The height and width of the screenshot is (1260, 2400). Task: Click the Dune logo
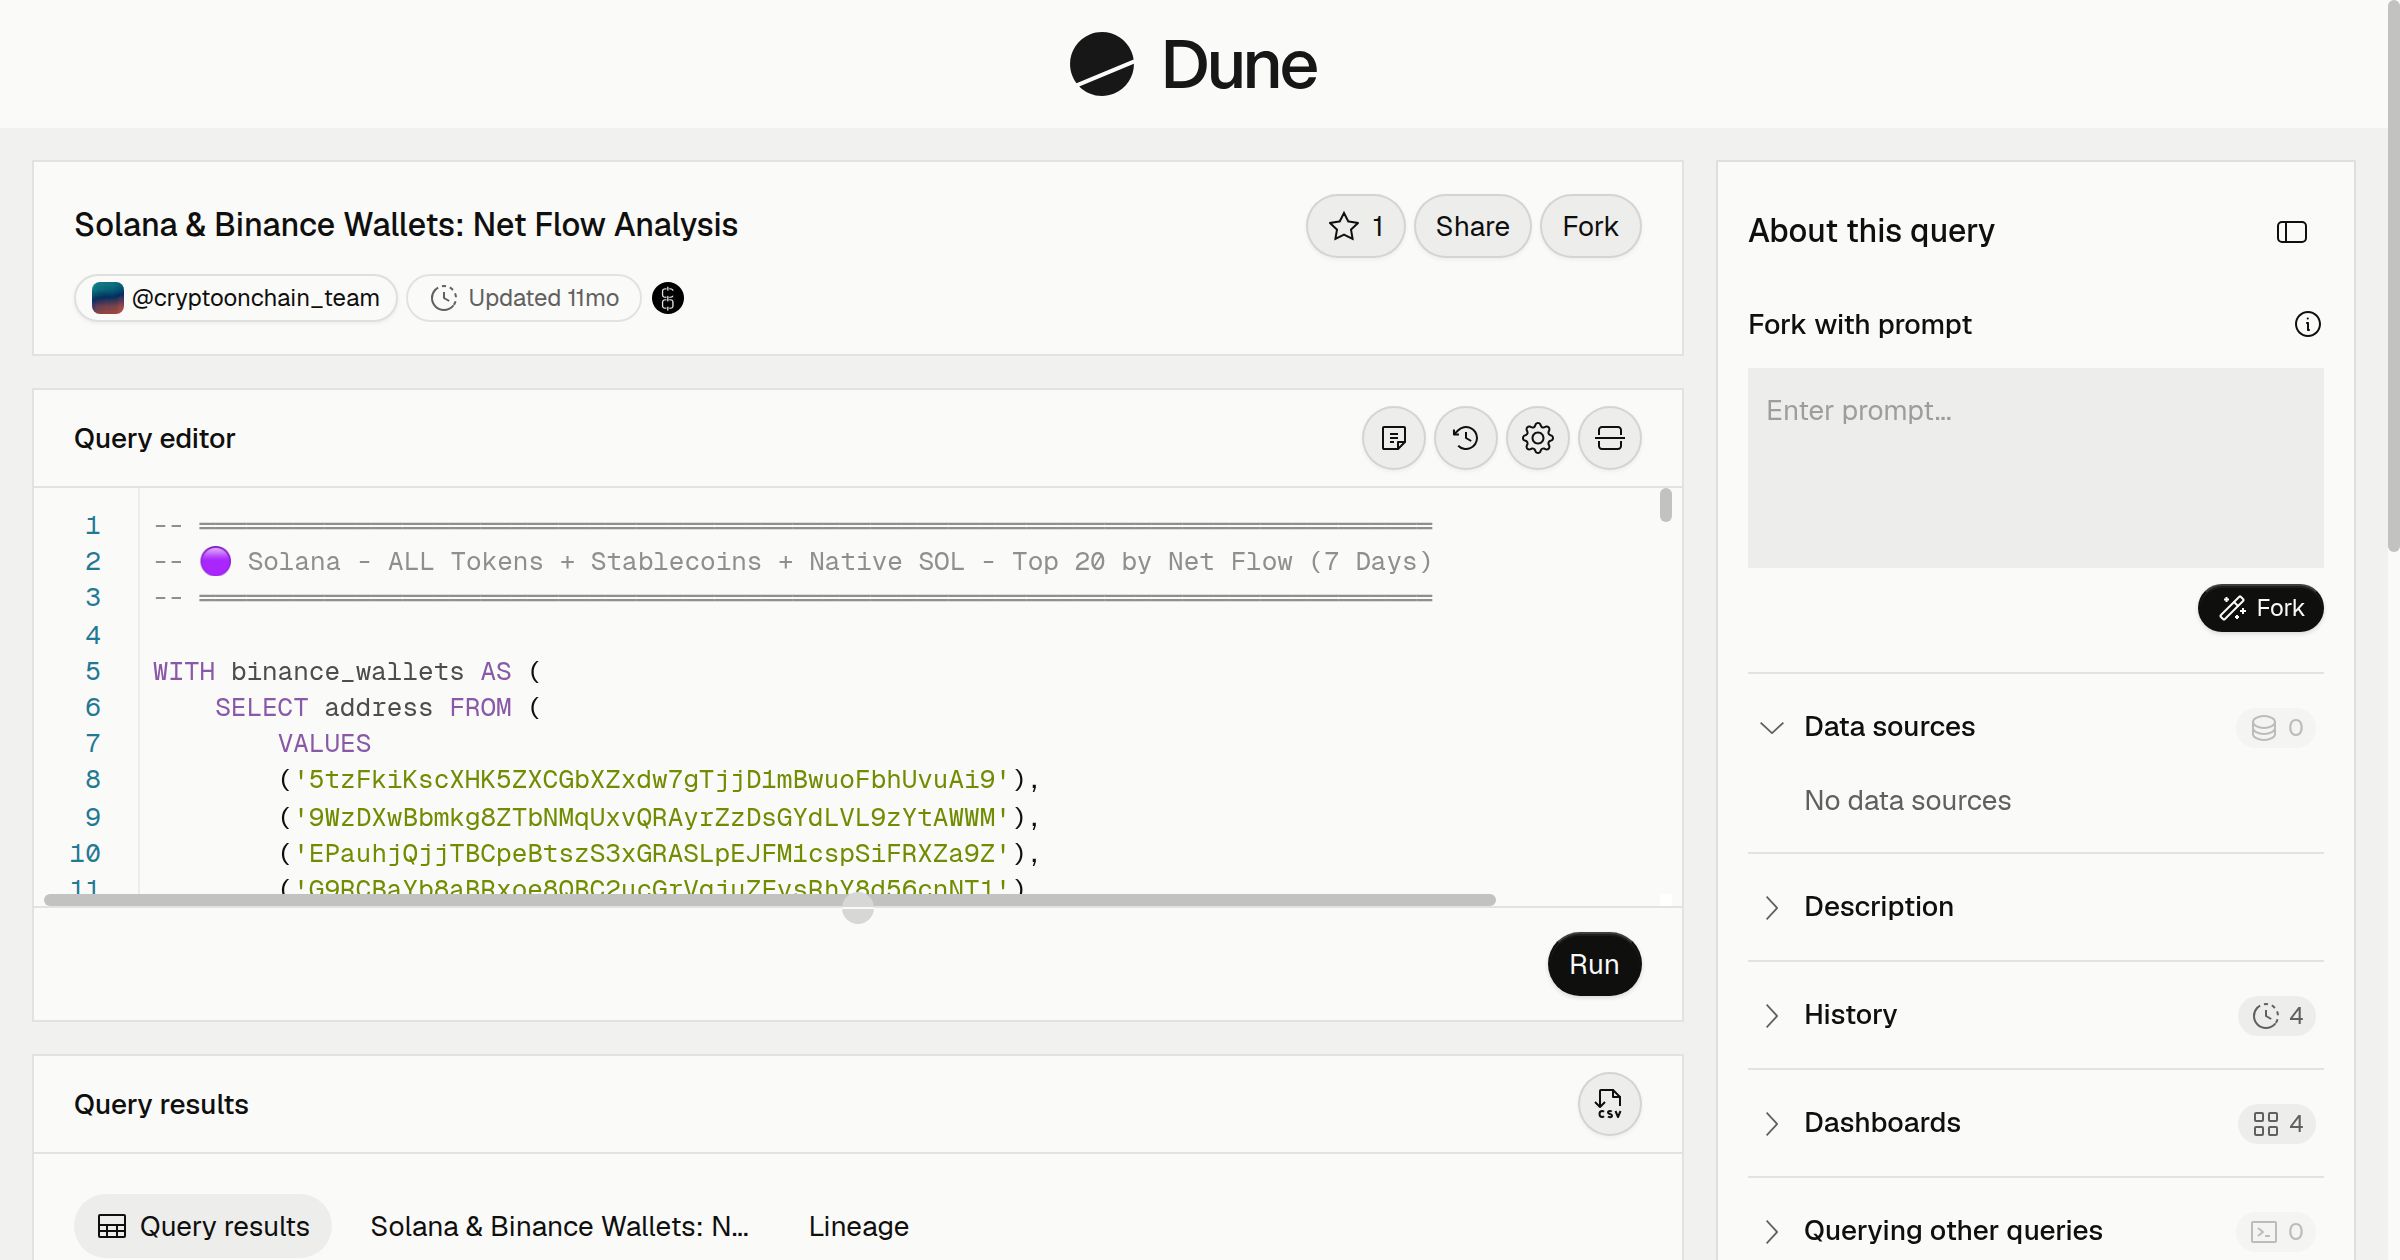point(1193,64)
